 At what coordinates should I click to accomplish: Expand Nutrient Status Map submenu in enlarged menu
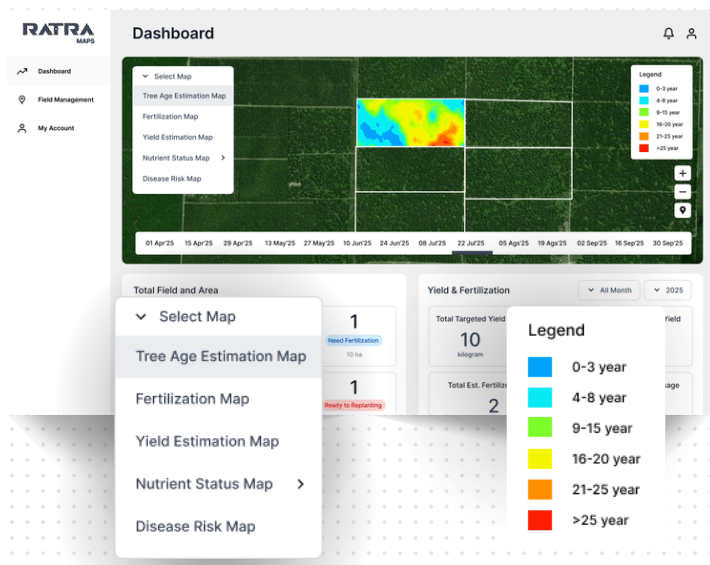pos(300,485)
